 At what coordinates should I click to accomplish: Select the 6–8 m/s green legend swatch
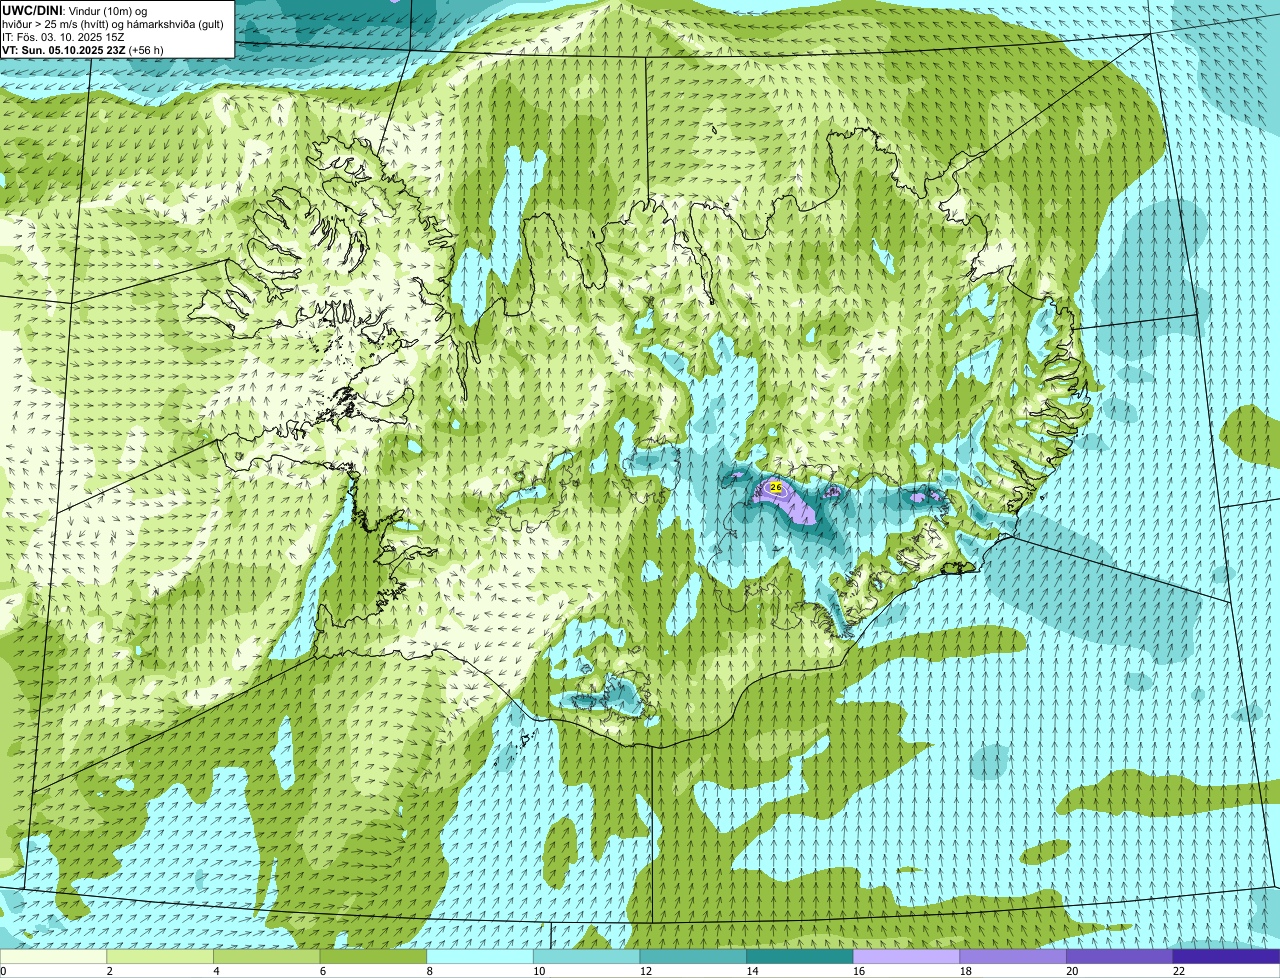click(373, 956)
